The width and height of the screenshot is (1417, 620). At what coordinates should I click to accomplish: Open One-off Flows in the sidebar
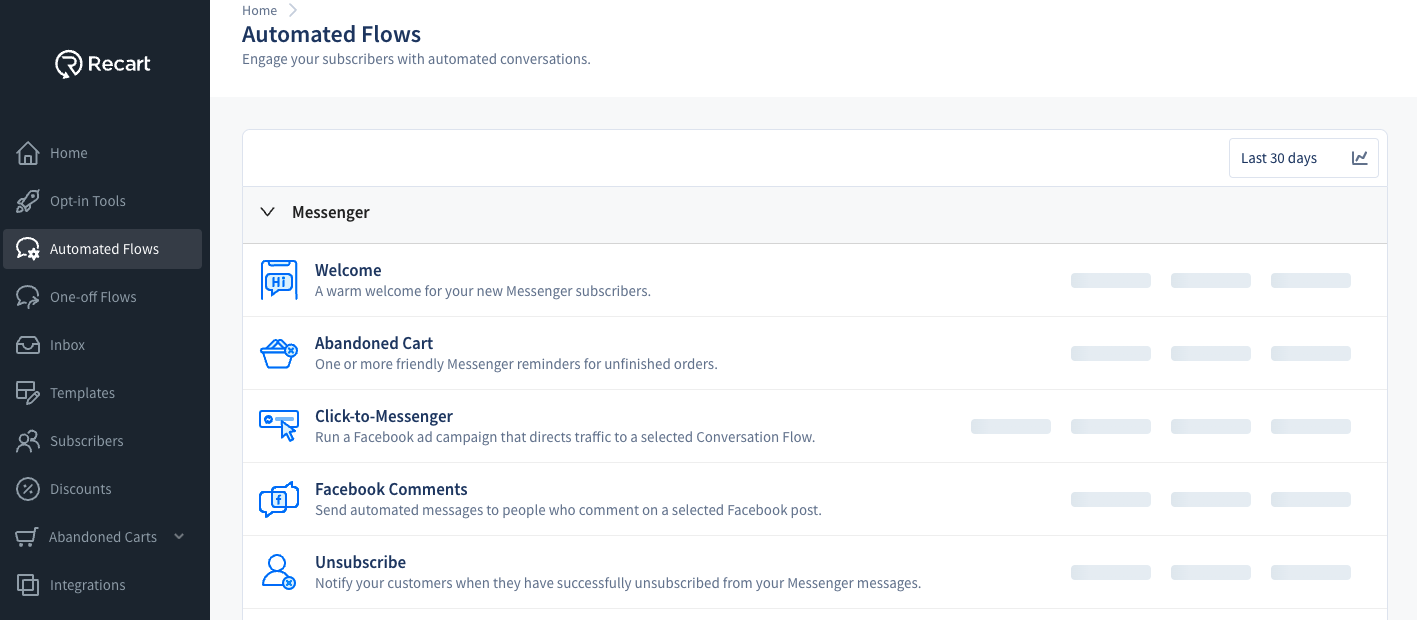(x=93, y=297)
